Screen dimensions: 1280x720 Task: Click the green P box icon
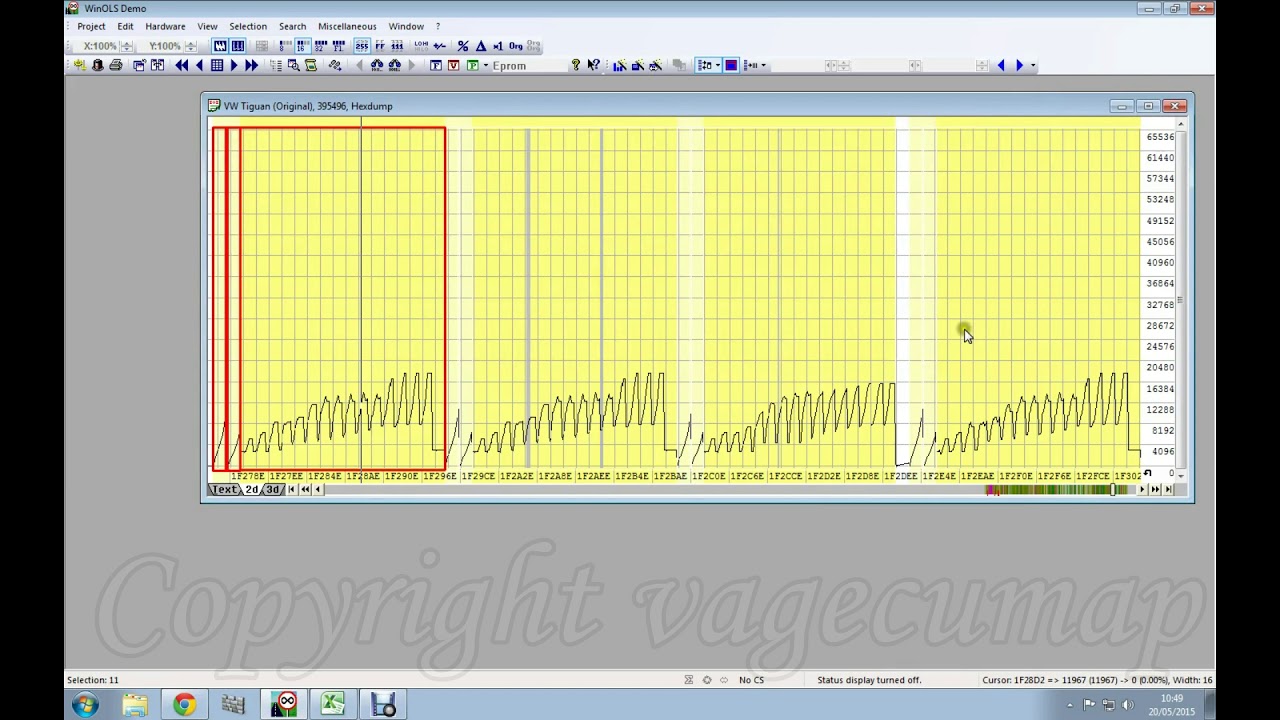click(x=471, y=65)
